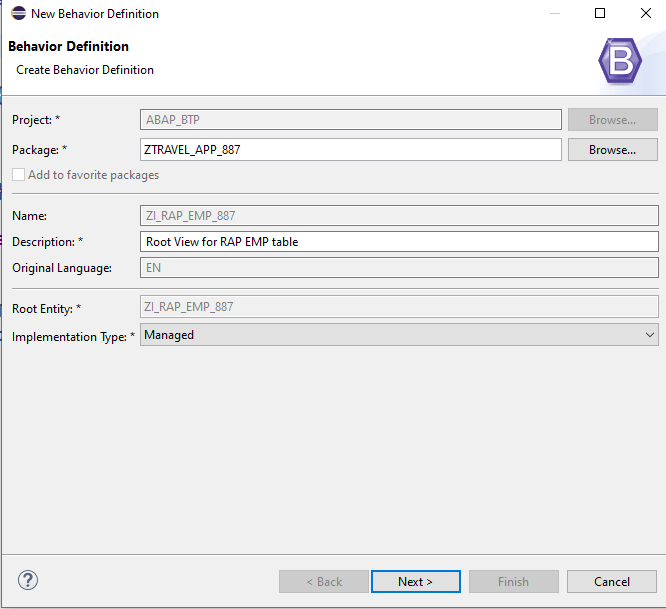This screenshot has height=609, width=666.
Task: Toggle the Add to favorite packages checkbox
Action: pos(19,175)
